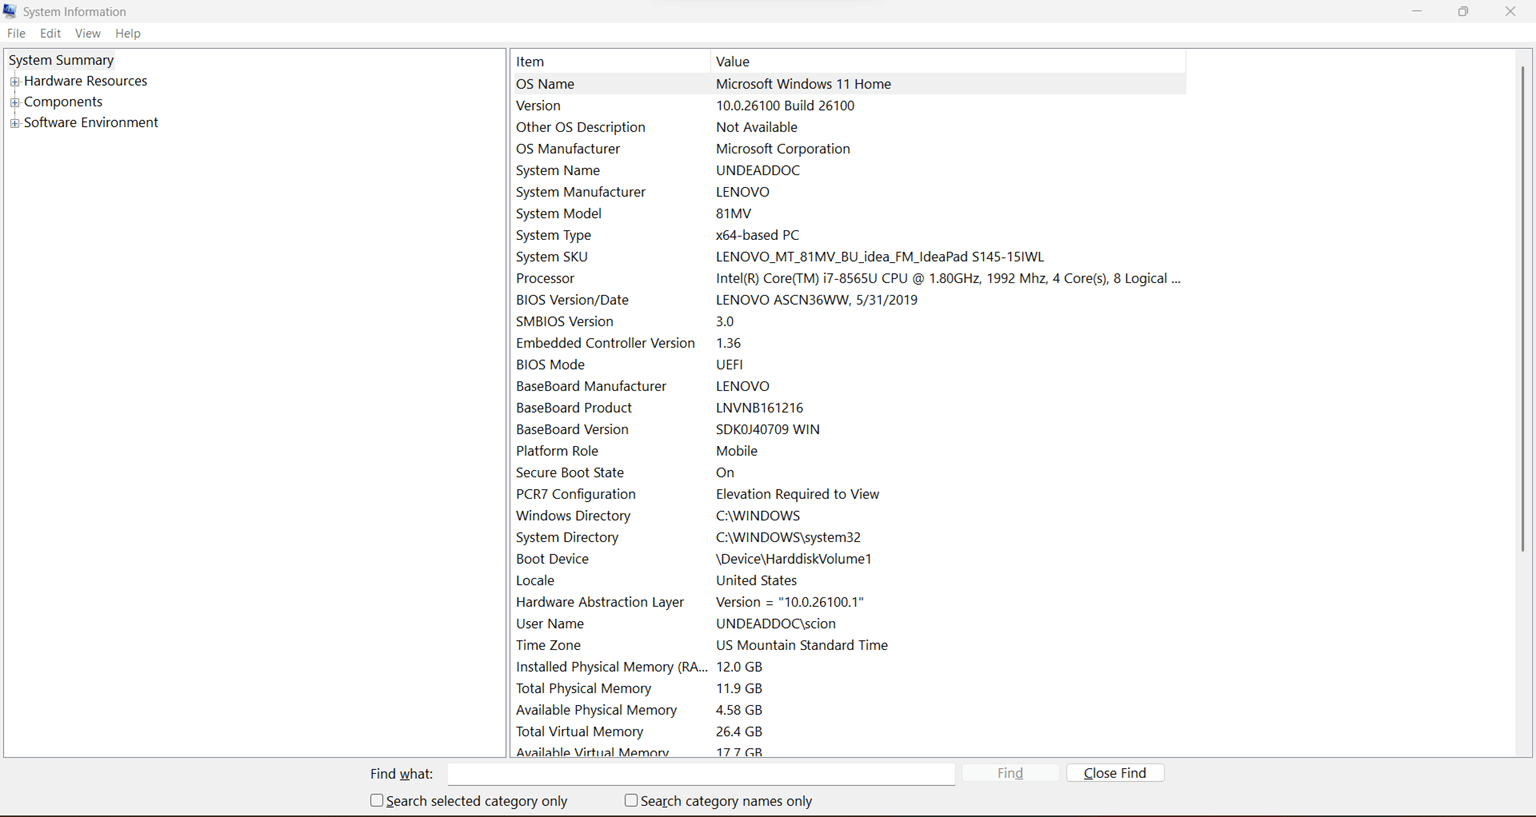The width and height of the screenshot is (1536, 817).
Task: Enable Search selected category only checkbox
Action: [x=377, y=801]
